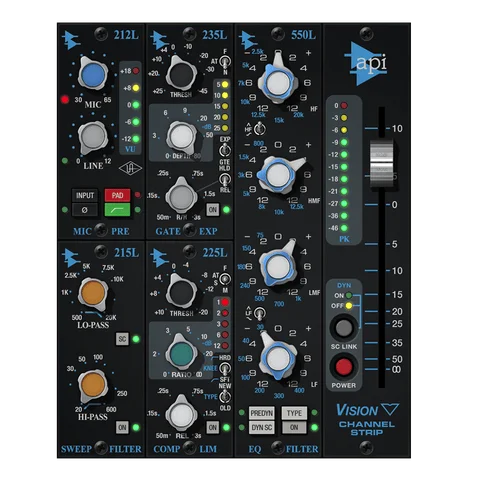Click the fader track at 0 mark
Viewport: 480px width, 480px height.
coord(382,204)
